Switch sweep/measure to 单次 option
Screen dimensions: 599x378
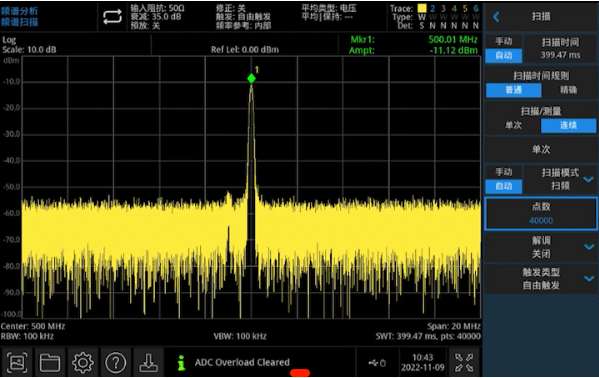click(x=513, y=125)
